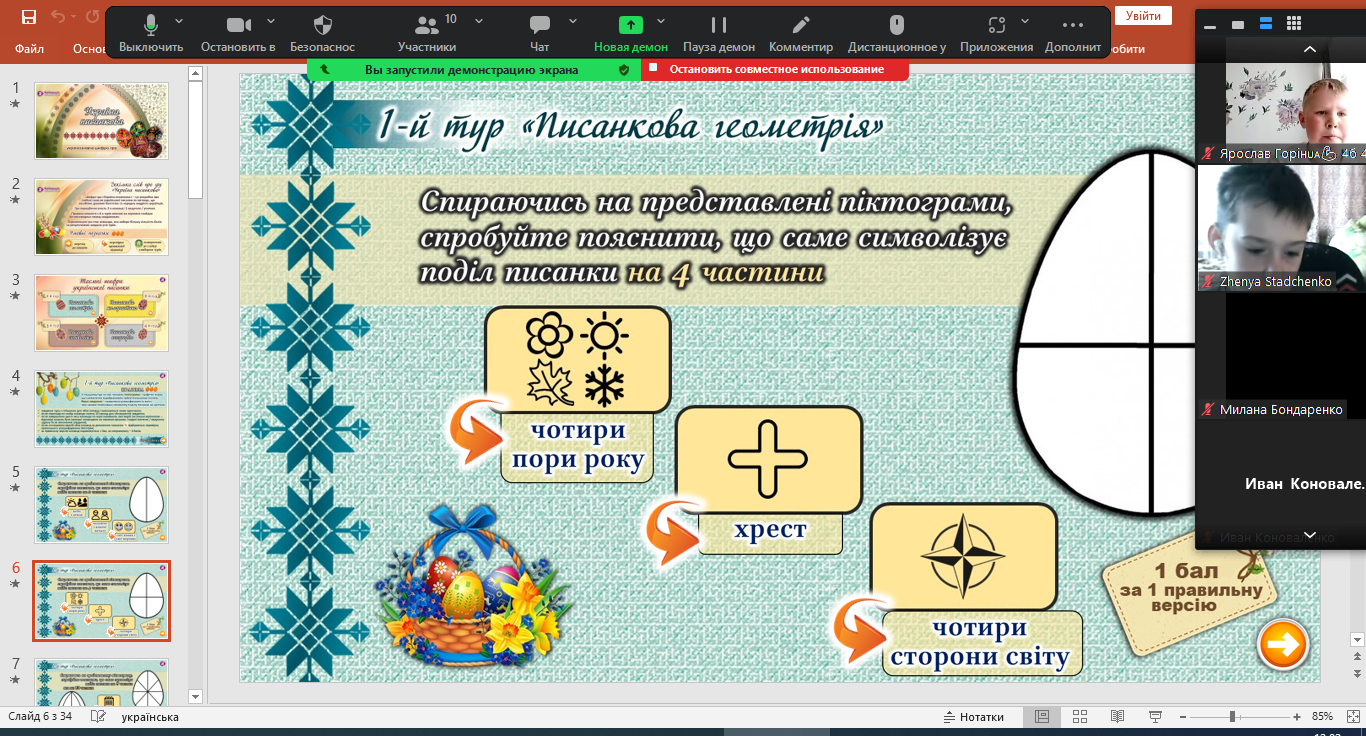The image size is (1366, 736).
Task: Click Остановить совместное использование button
Action: [775, 69]
